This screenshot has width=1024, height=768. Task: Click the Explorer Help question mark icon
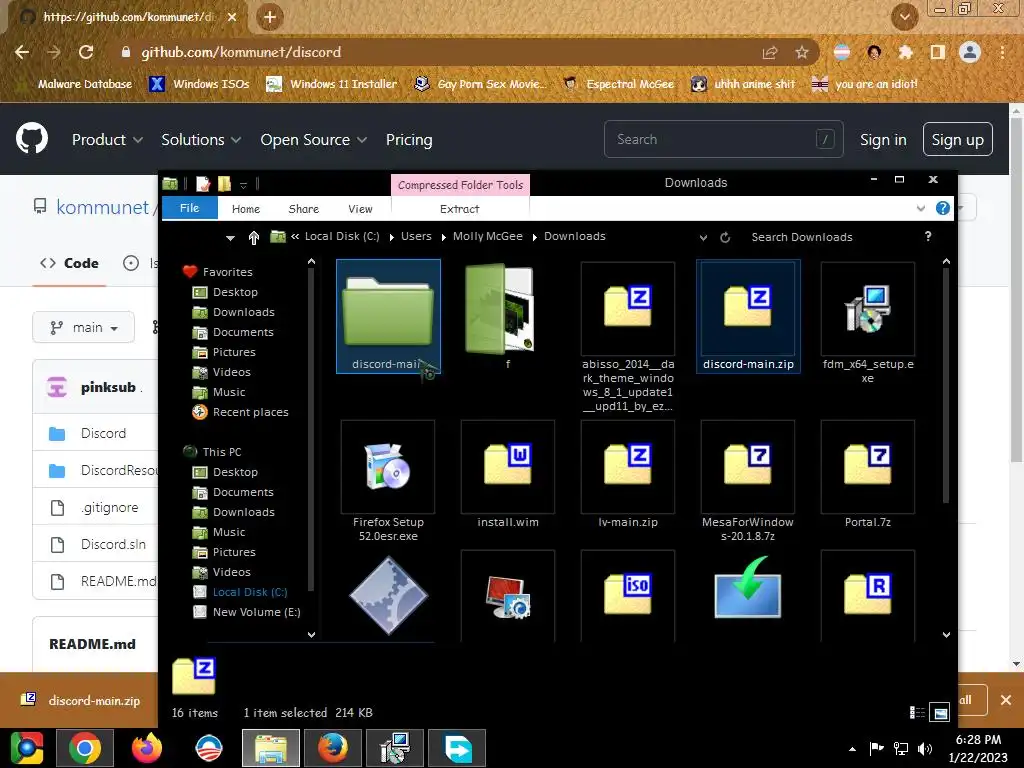(942, 208)
